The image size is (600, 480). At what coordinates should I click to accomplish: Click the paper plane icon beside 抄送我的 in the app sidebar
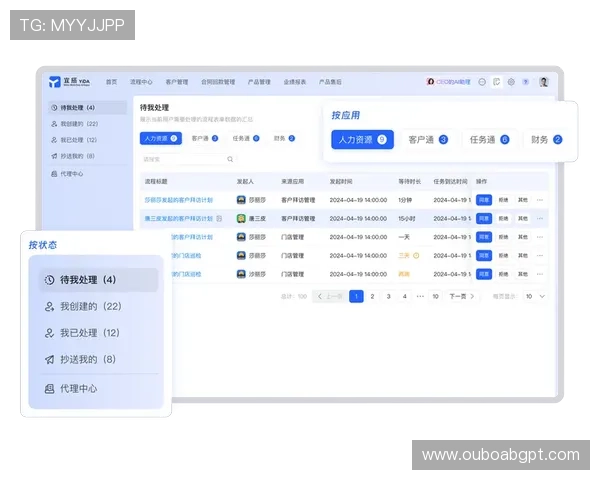(x=54, y=156)
